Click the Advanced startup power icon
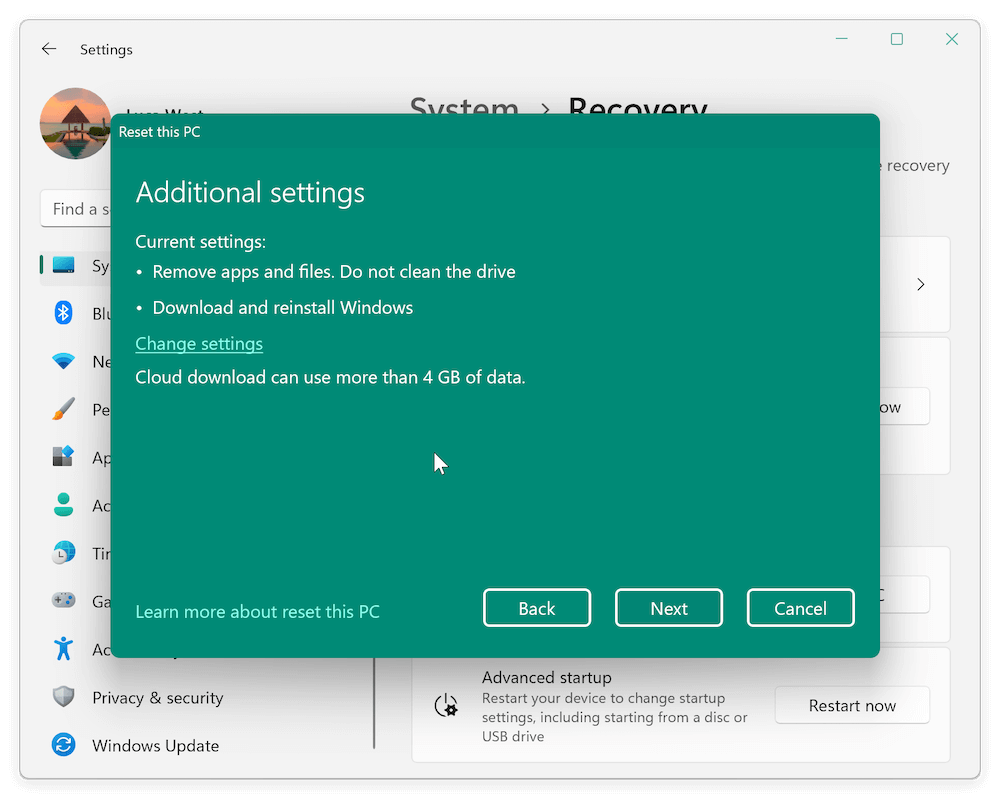The image size is (1000, 799). point(447,705)
